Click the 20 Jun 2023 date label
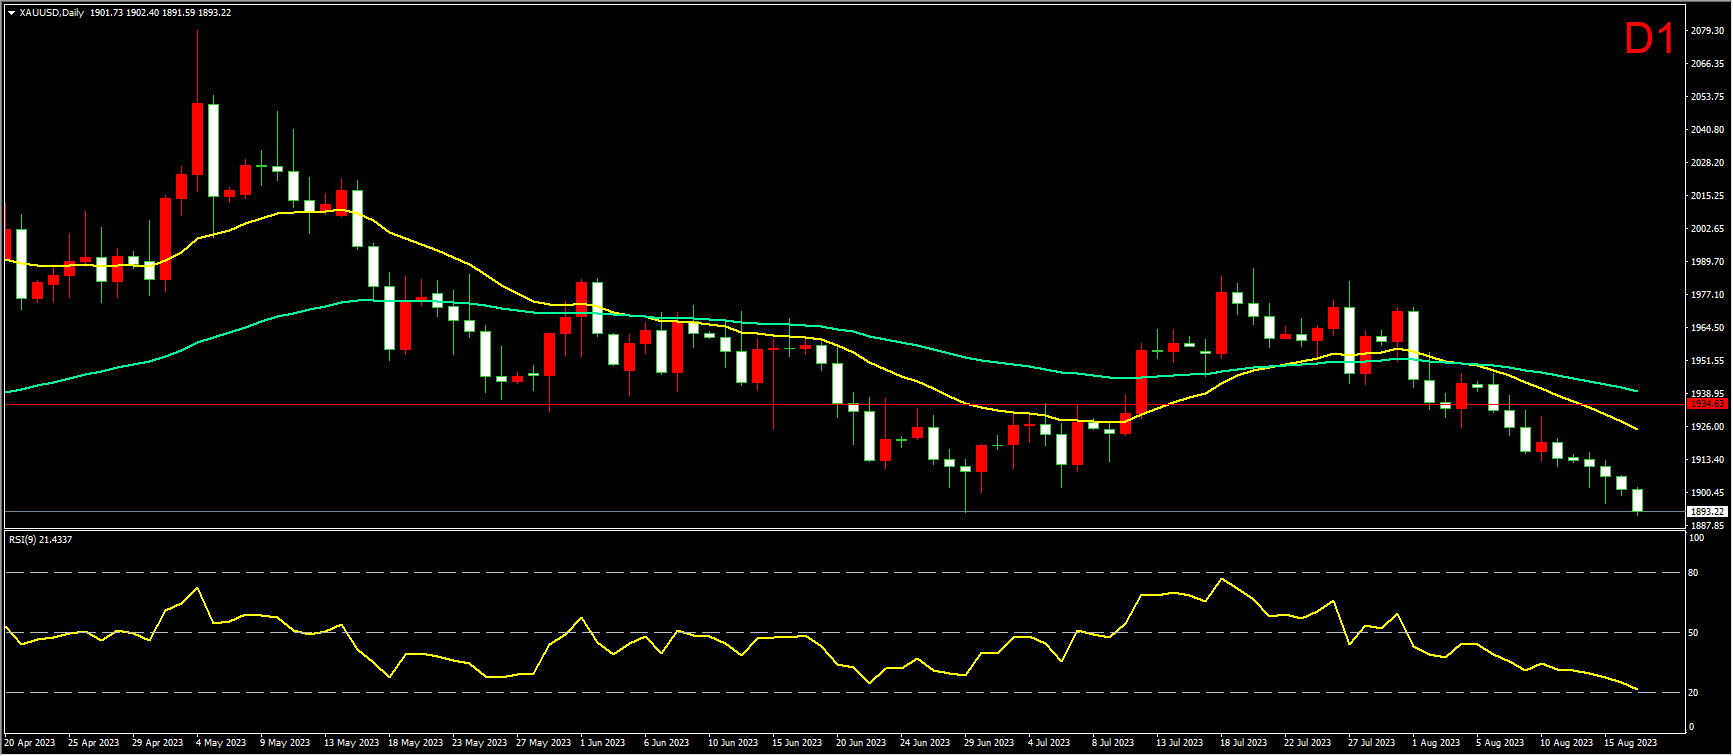The height and width of the screenshot is (756, 1733). pyautogui.click(x=861, y=743)
